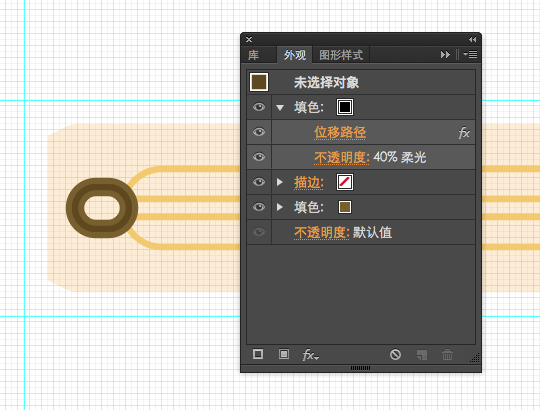Screen dimensions: 540x410
Task: Switch to the 库 tab
Action: coord(253,55)
